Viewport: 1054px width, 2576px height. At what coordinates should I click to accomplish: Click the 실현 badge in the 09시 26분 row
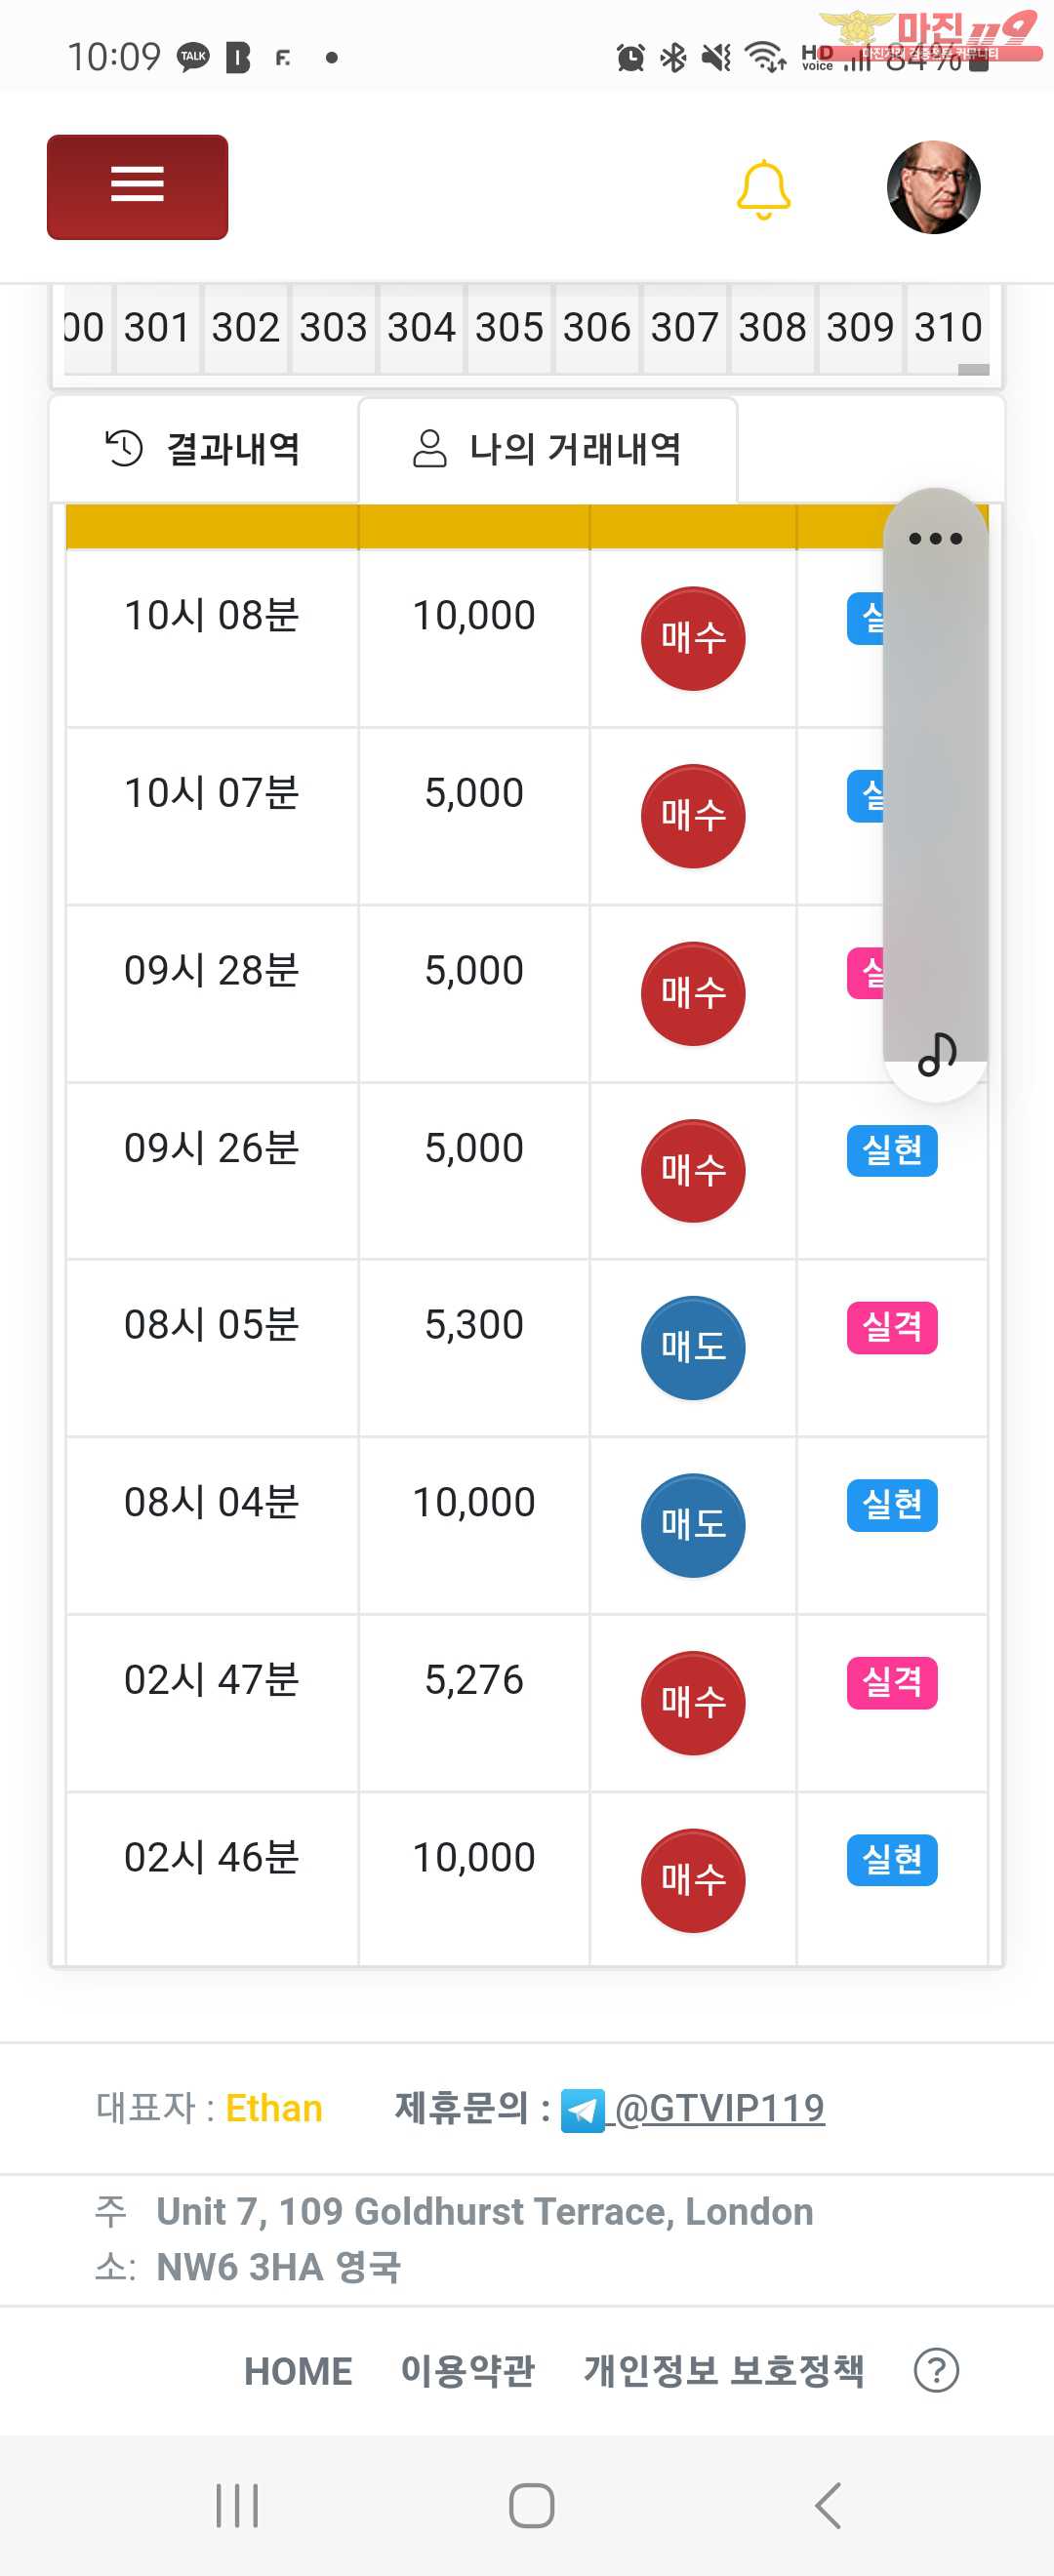pyautogui.click(x=892, y=1150)
